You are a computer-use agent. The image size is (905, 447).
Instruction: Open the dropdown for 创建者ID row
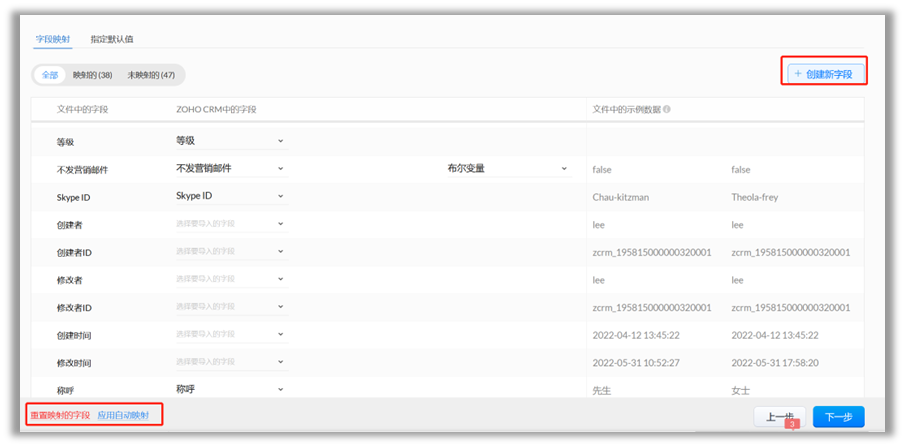pos(230,252)
